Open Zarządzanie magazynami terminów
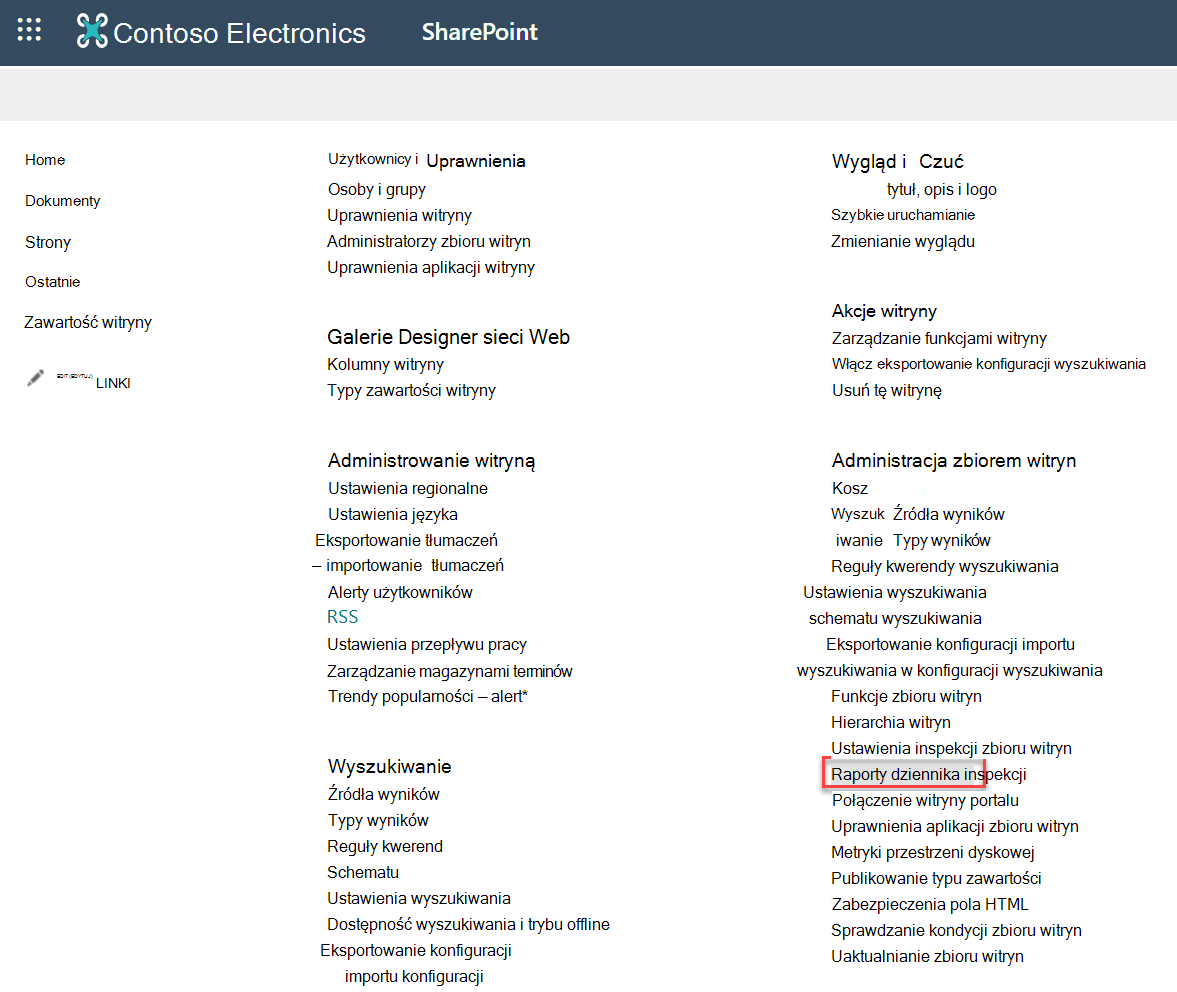 tap(450, 672)
